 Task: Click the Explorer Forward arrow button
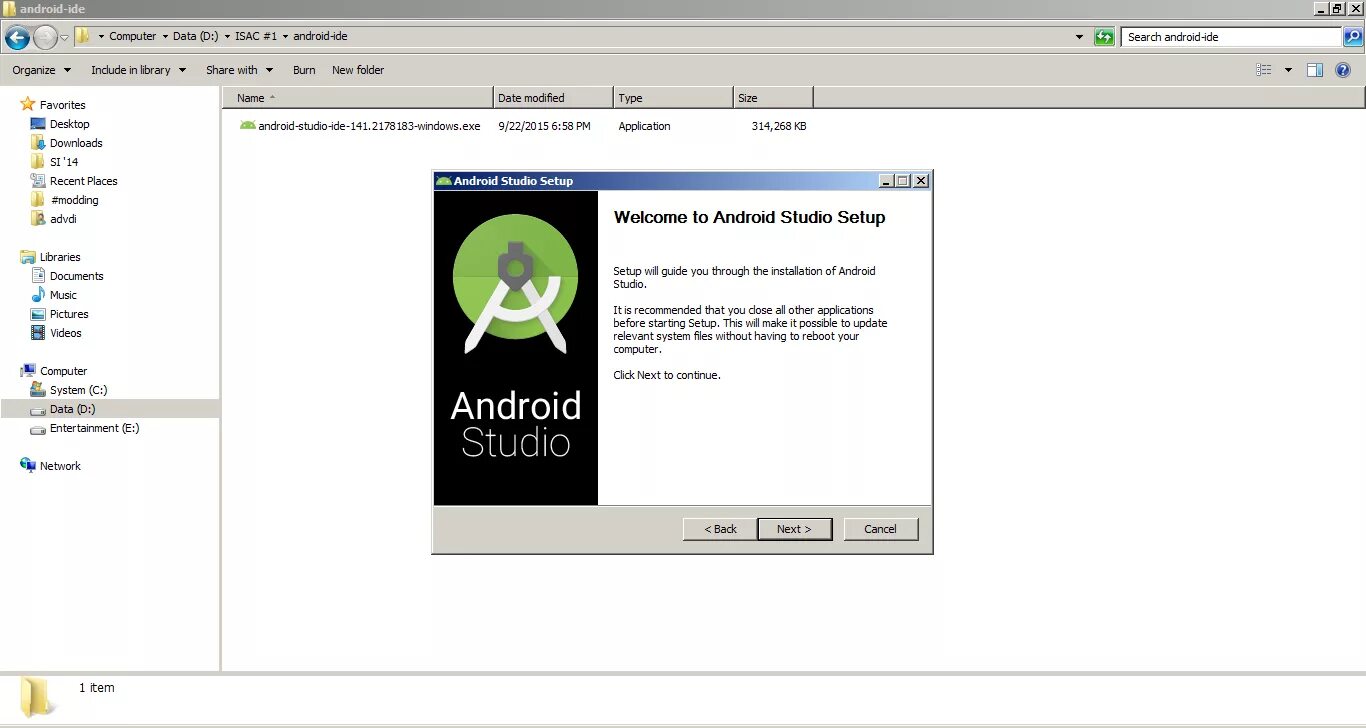(x=45, y=38)
